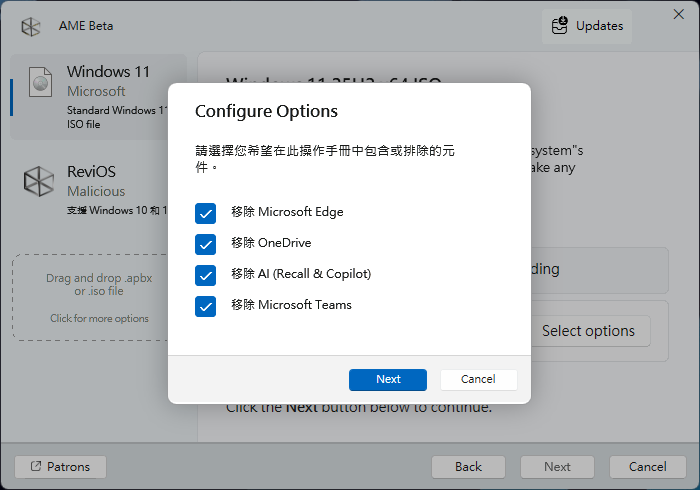Click the Patrons external link icon
700x490 pixels.
(x=37, y=467)
